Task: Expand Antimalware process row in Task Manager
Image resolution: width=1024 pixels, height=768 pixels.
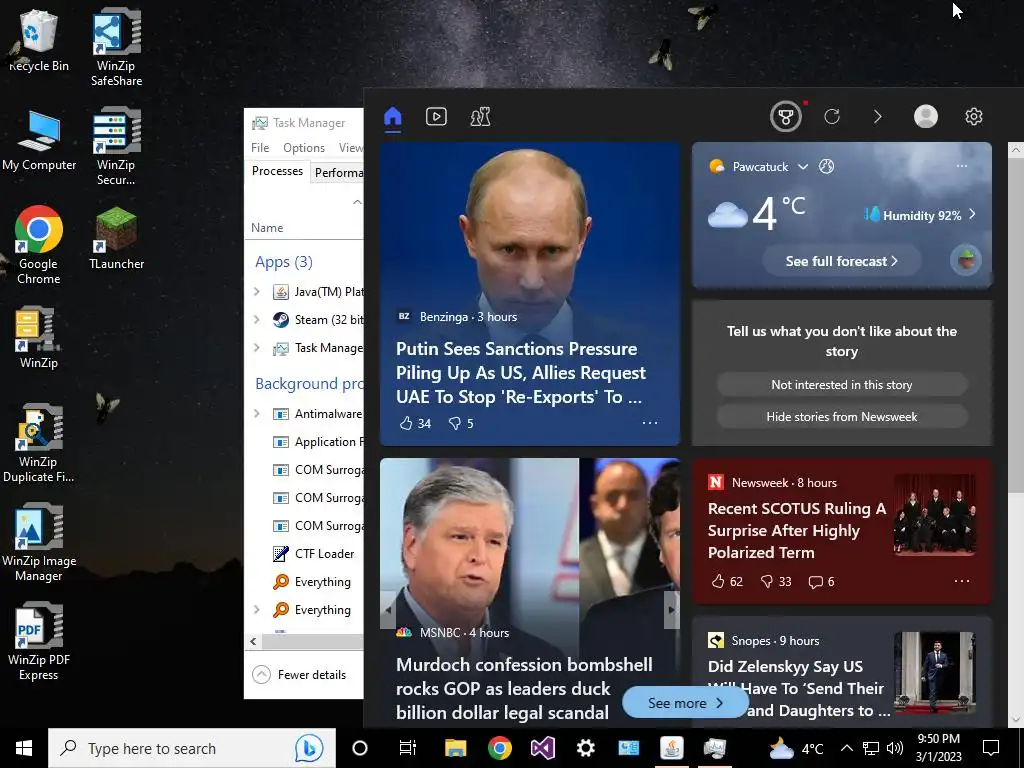Action: [257, 413]
